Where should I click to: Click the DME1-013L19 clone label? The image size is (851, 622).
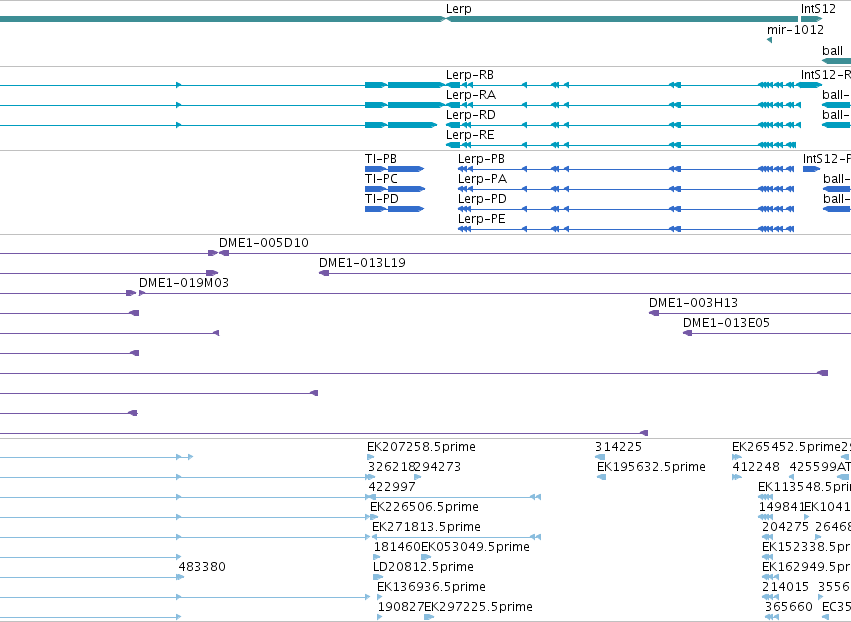point(362,263)
